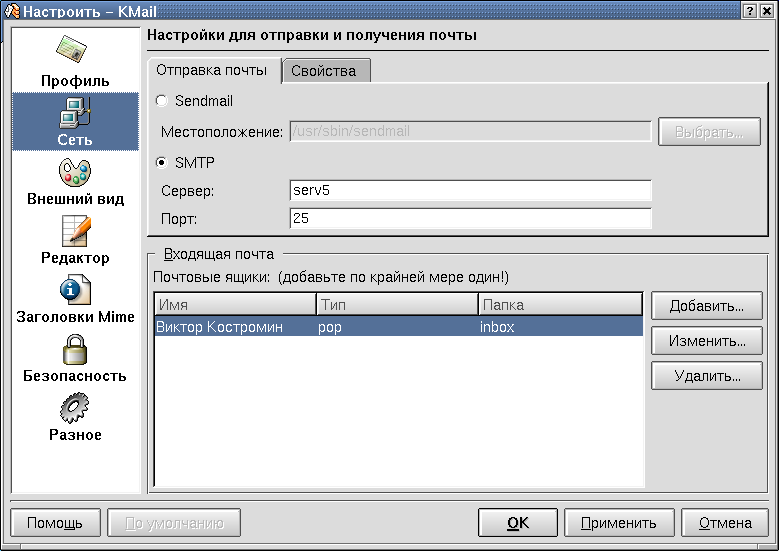Switch to the Отправка почты tab
Image resolution: width=779 pixels, height=551 pixels.
pos(212,71)
